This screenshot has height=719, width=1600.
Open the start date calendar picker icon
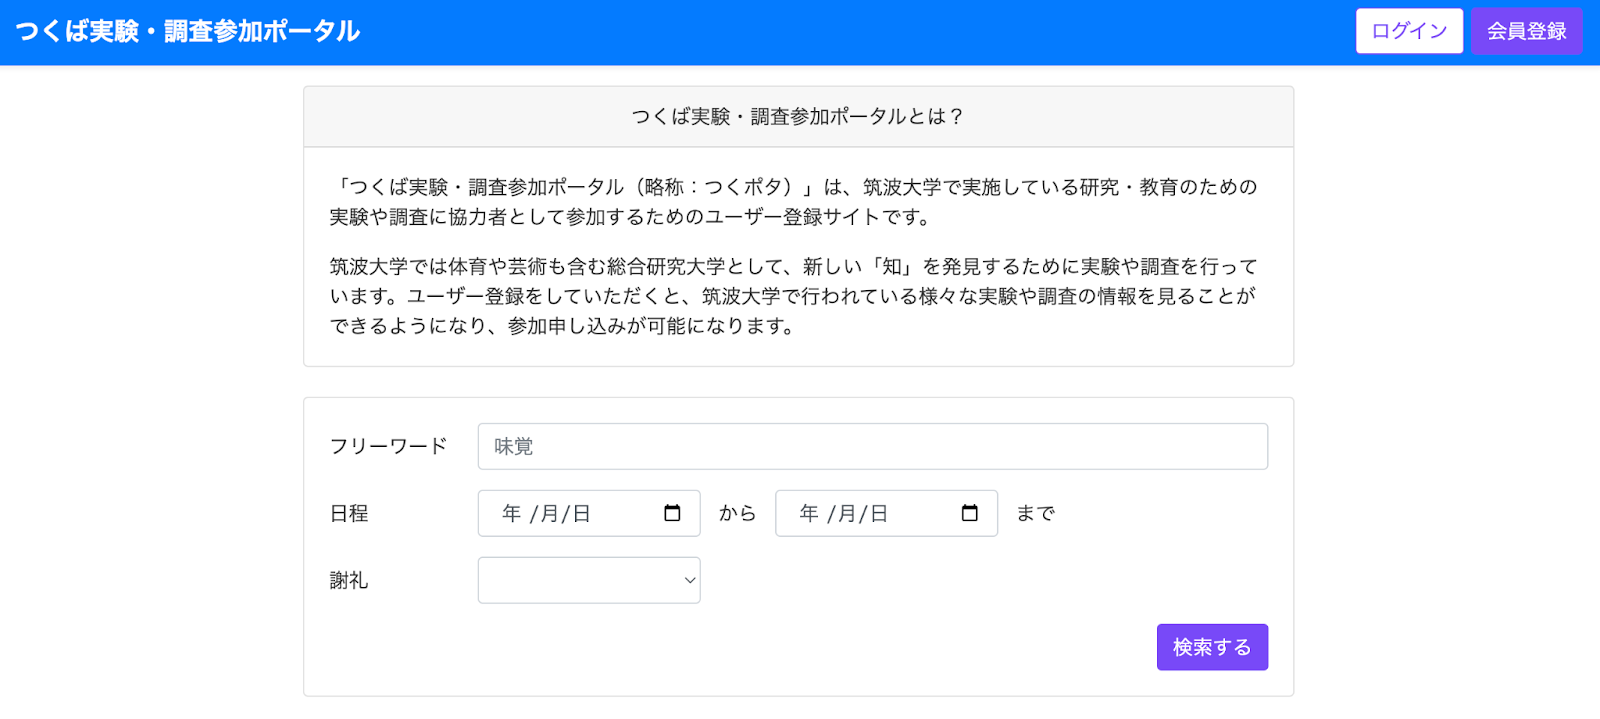click(672, 513)
